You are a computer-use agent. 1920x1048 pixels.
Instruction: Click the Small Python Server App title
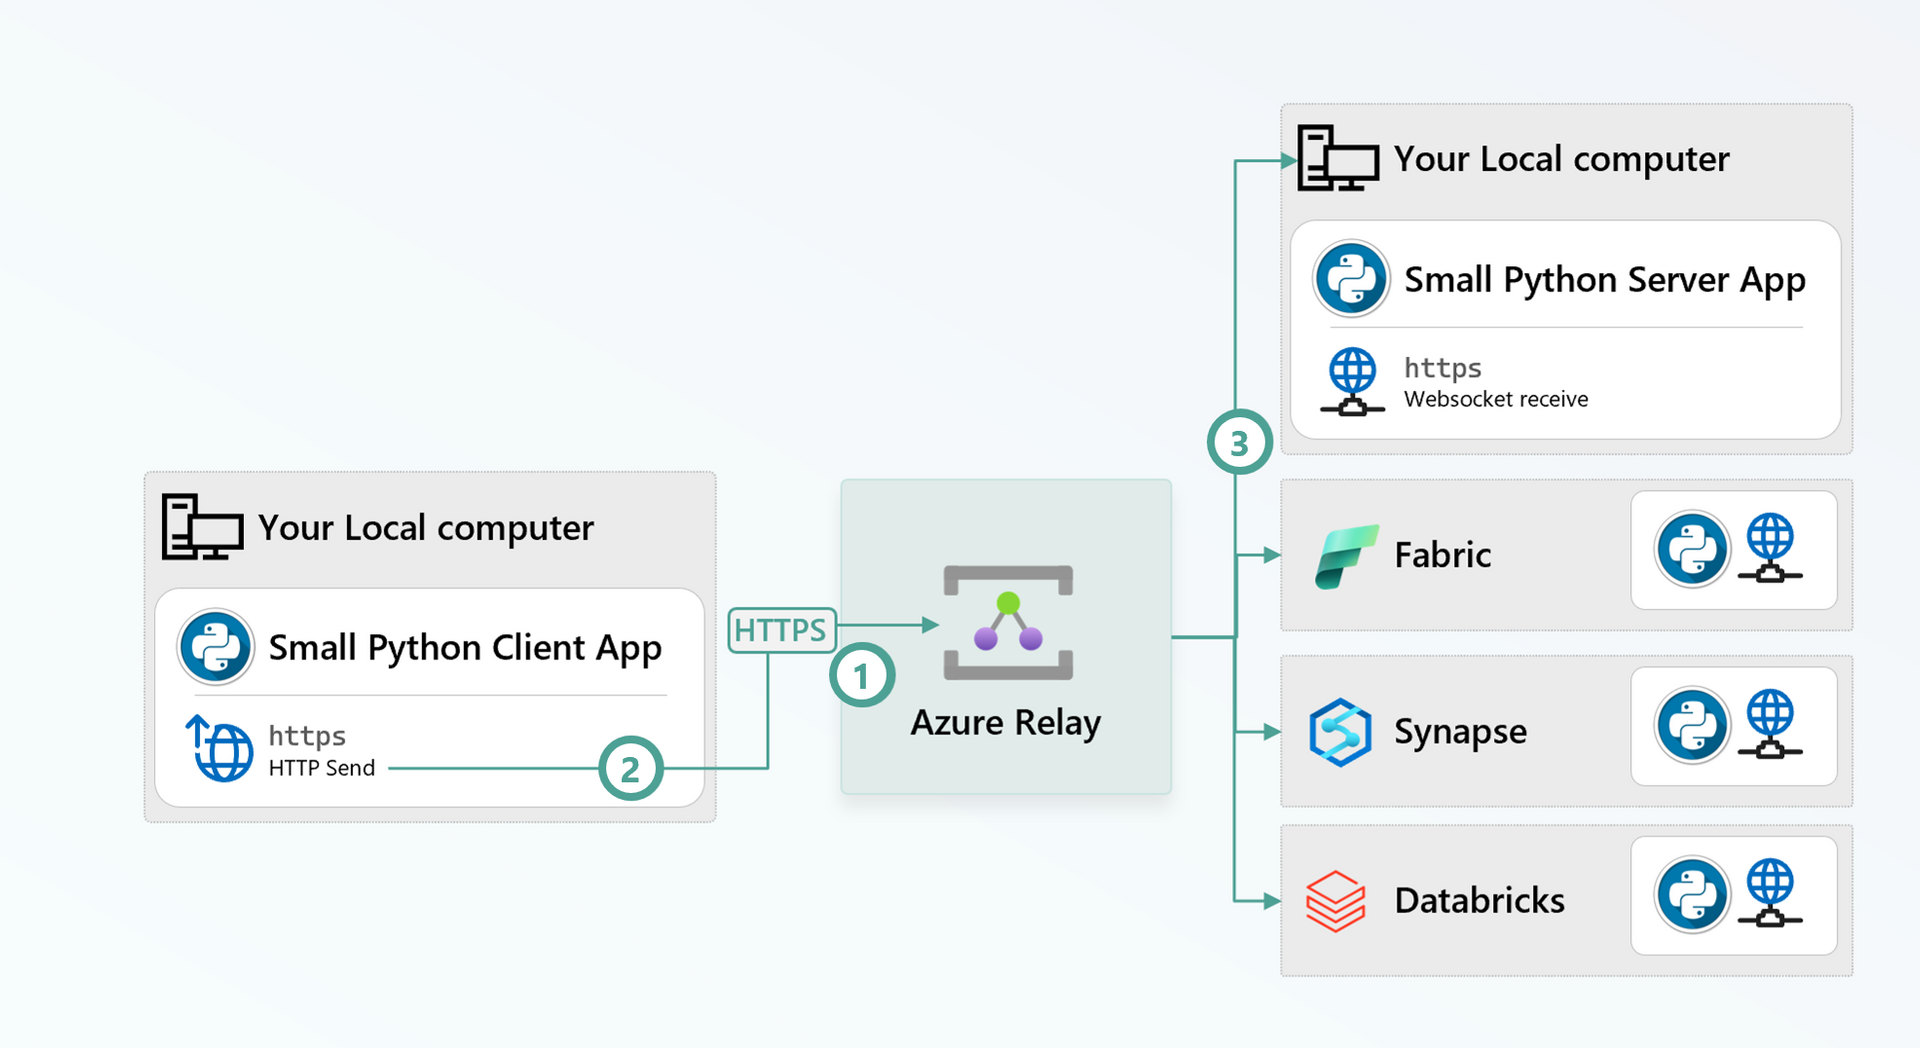click(1604, 280)
